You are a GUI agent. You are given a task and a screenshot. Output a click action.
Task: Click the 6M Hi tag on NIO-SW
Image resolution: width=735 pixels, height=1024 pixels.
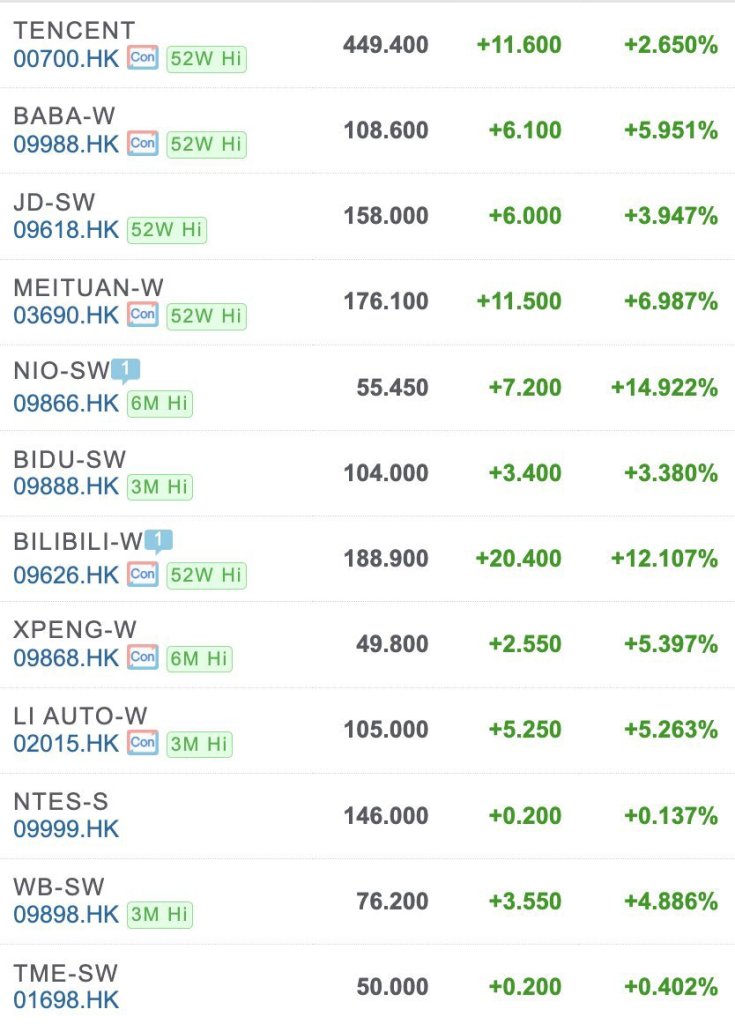pyautogui.click(x=160, y=403)
